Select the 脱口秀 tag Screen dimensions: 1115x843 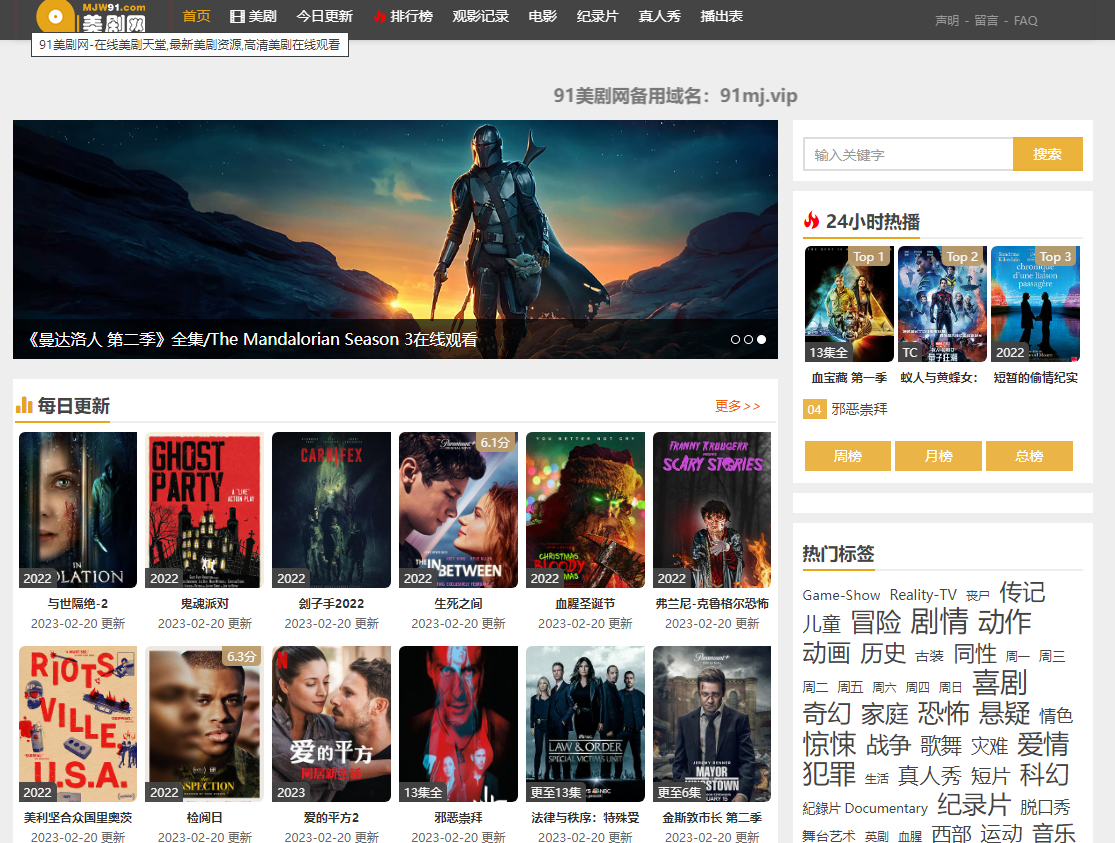[x=1045, y=807]
